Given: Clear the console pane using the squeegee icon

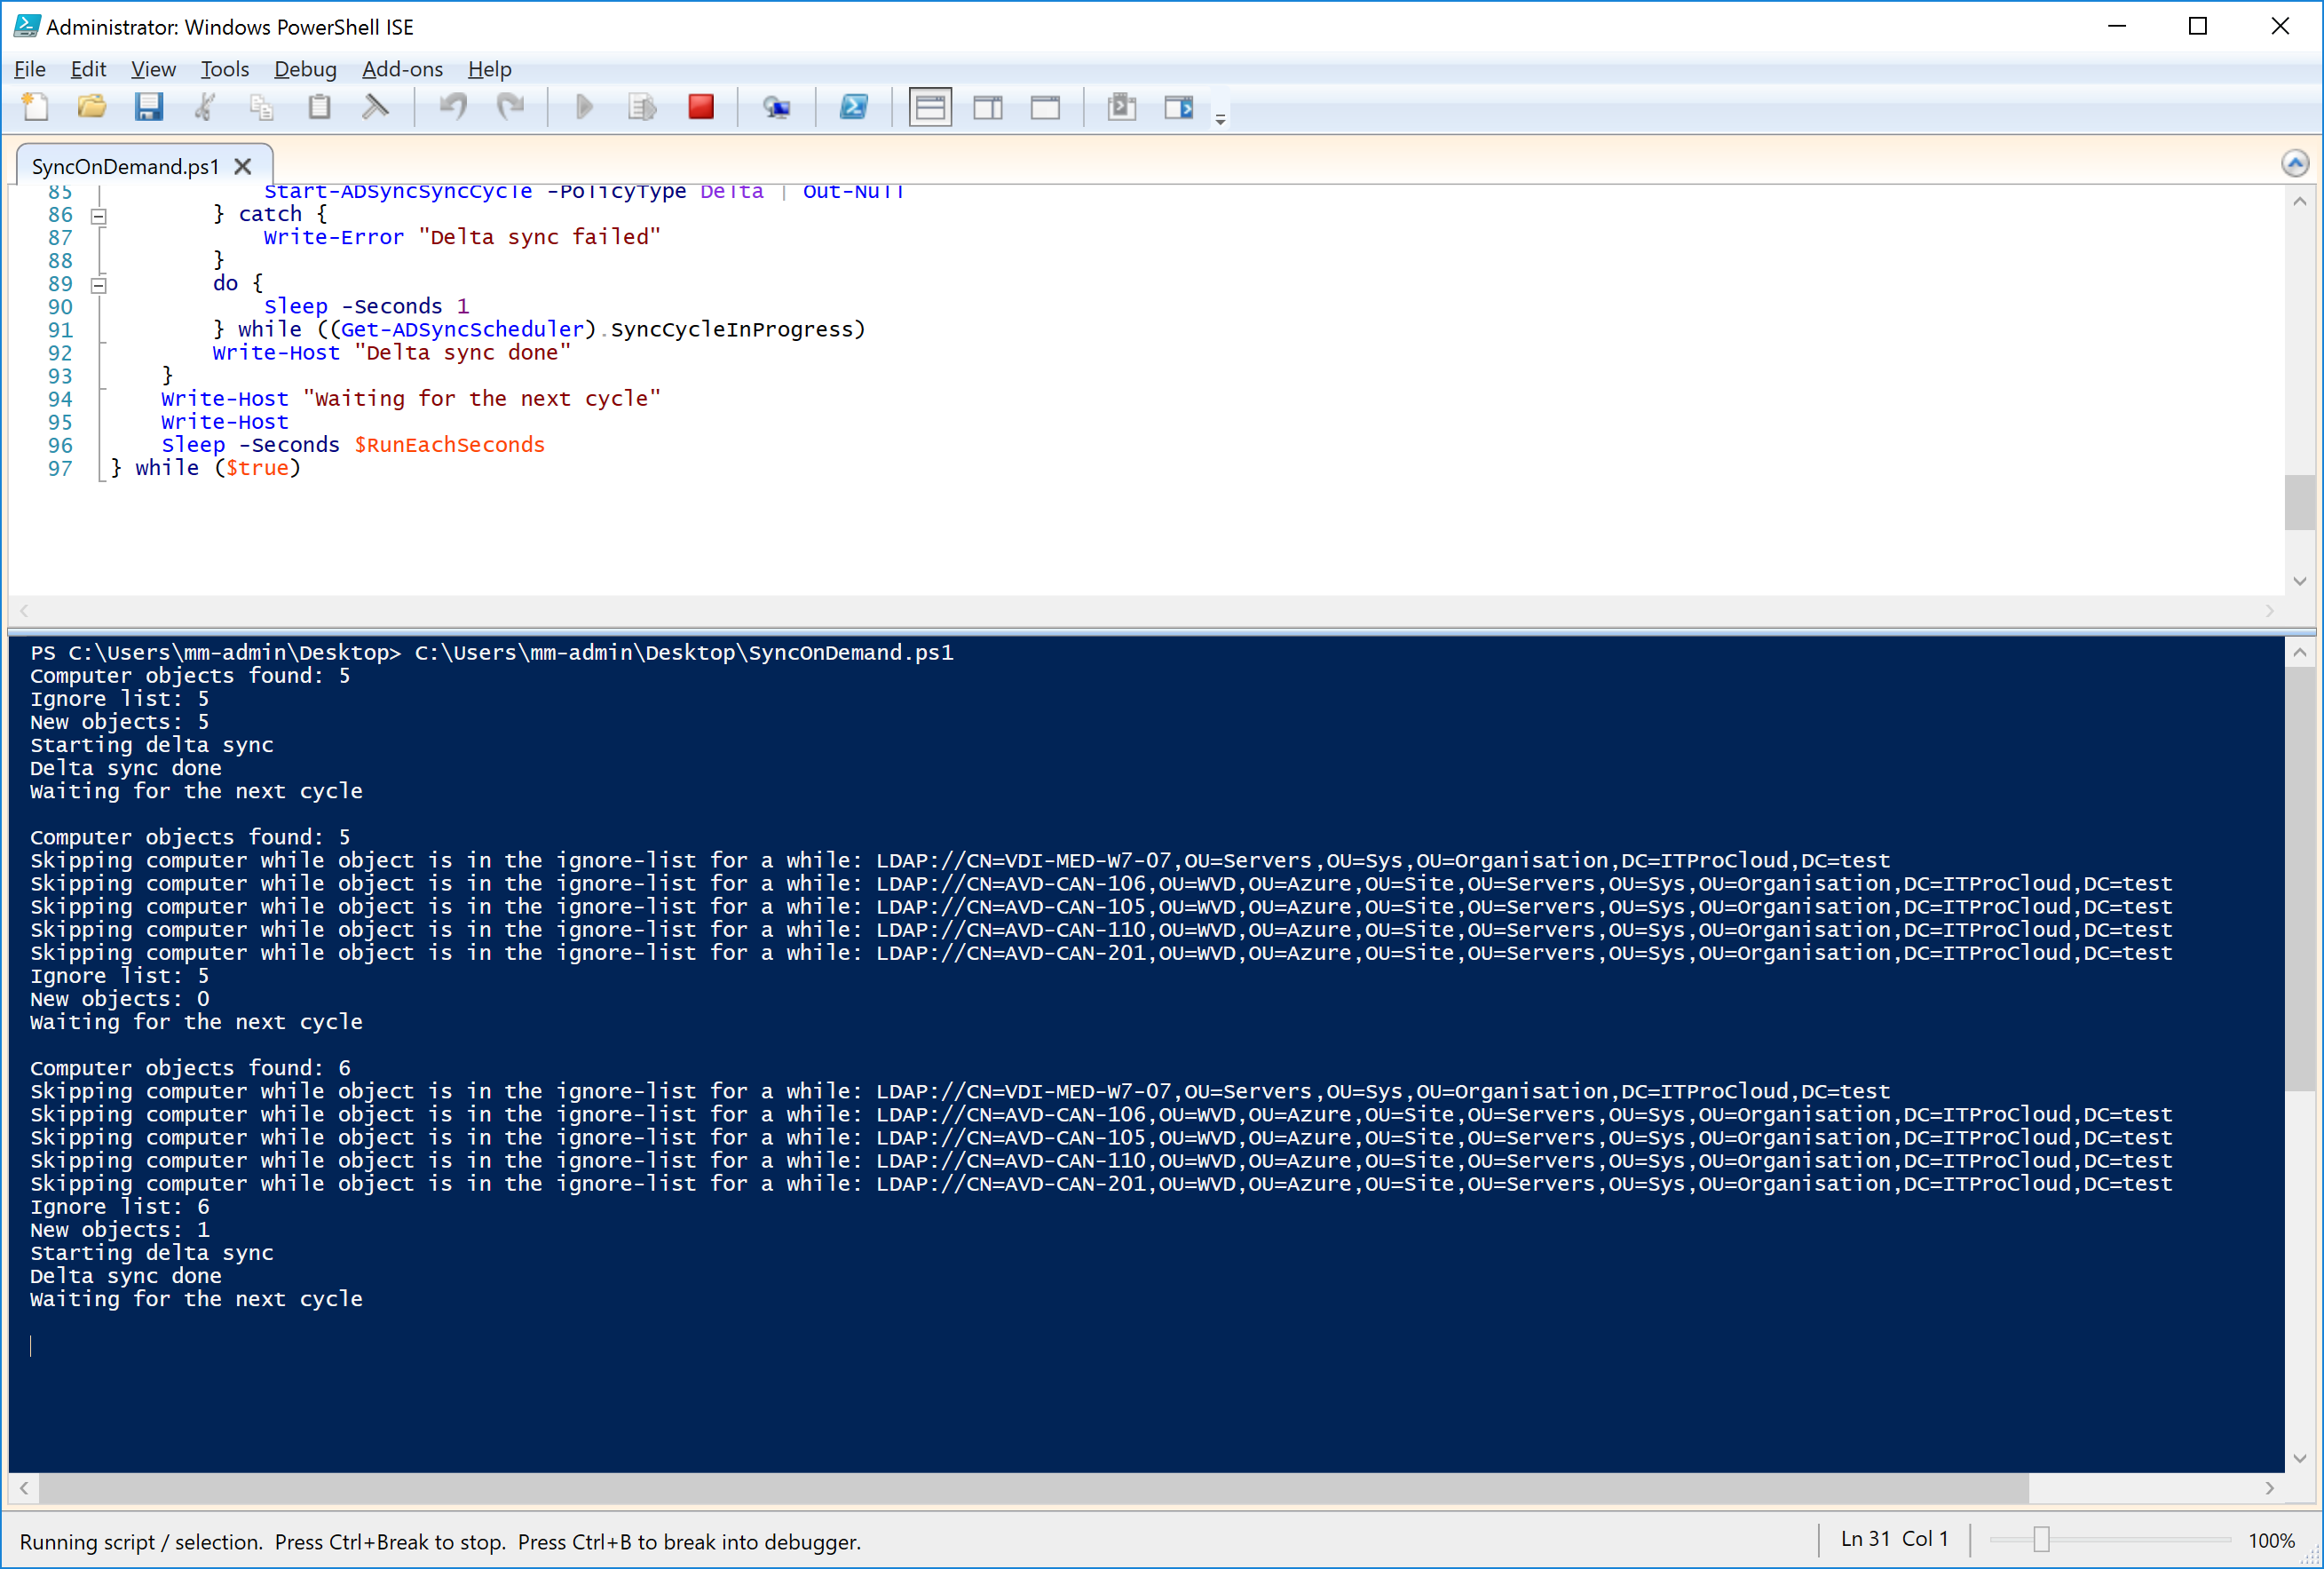Looking at the screenshot, I should click(376, 106).
